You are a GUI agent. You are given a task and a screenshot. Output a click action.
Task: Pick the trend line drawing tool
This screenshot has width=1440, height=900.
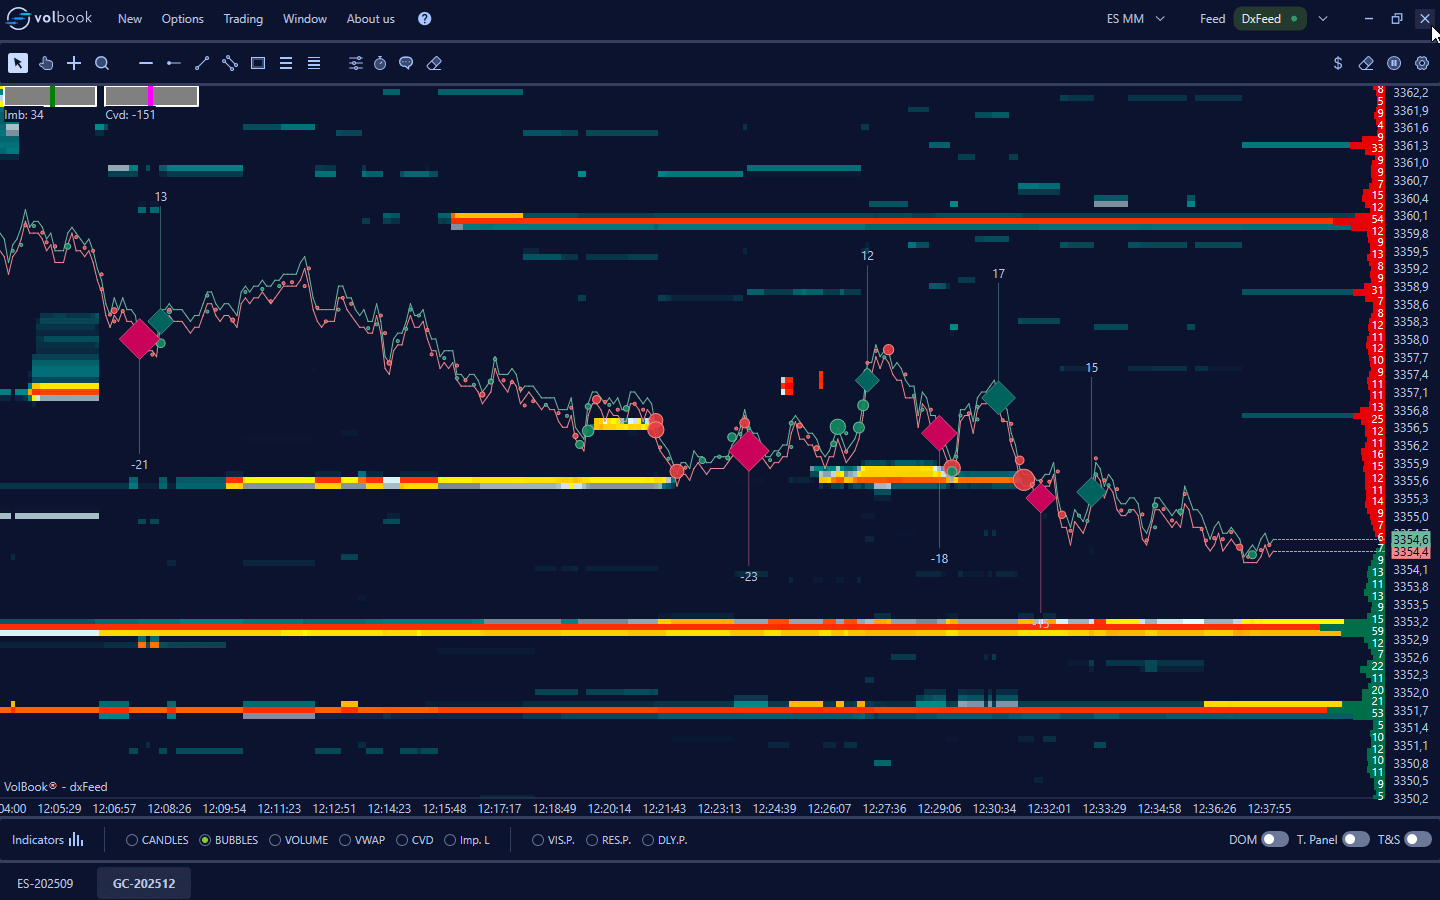click(202, 63)
